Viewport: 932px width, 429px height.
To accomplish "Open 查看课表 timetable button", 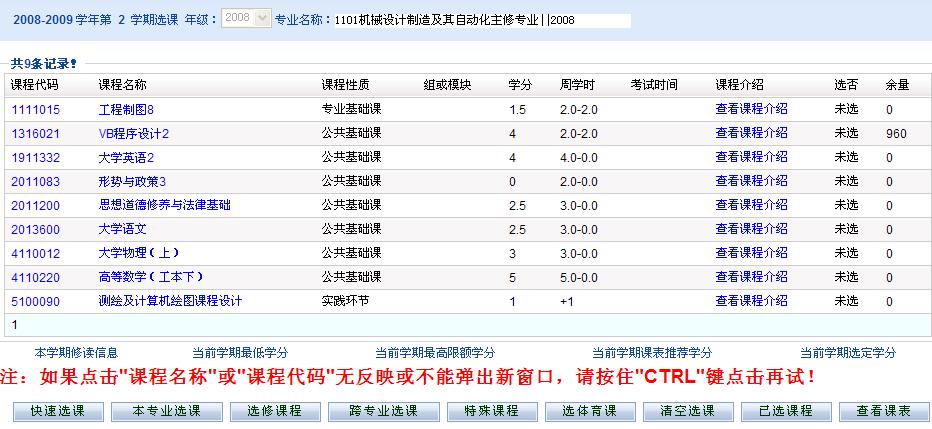I will coord(884,411).
